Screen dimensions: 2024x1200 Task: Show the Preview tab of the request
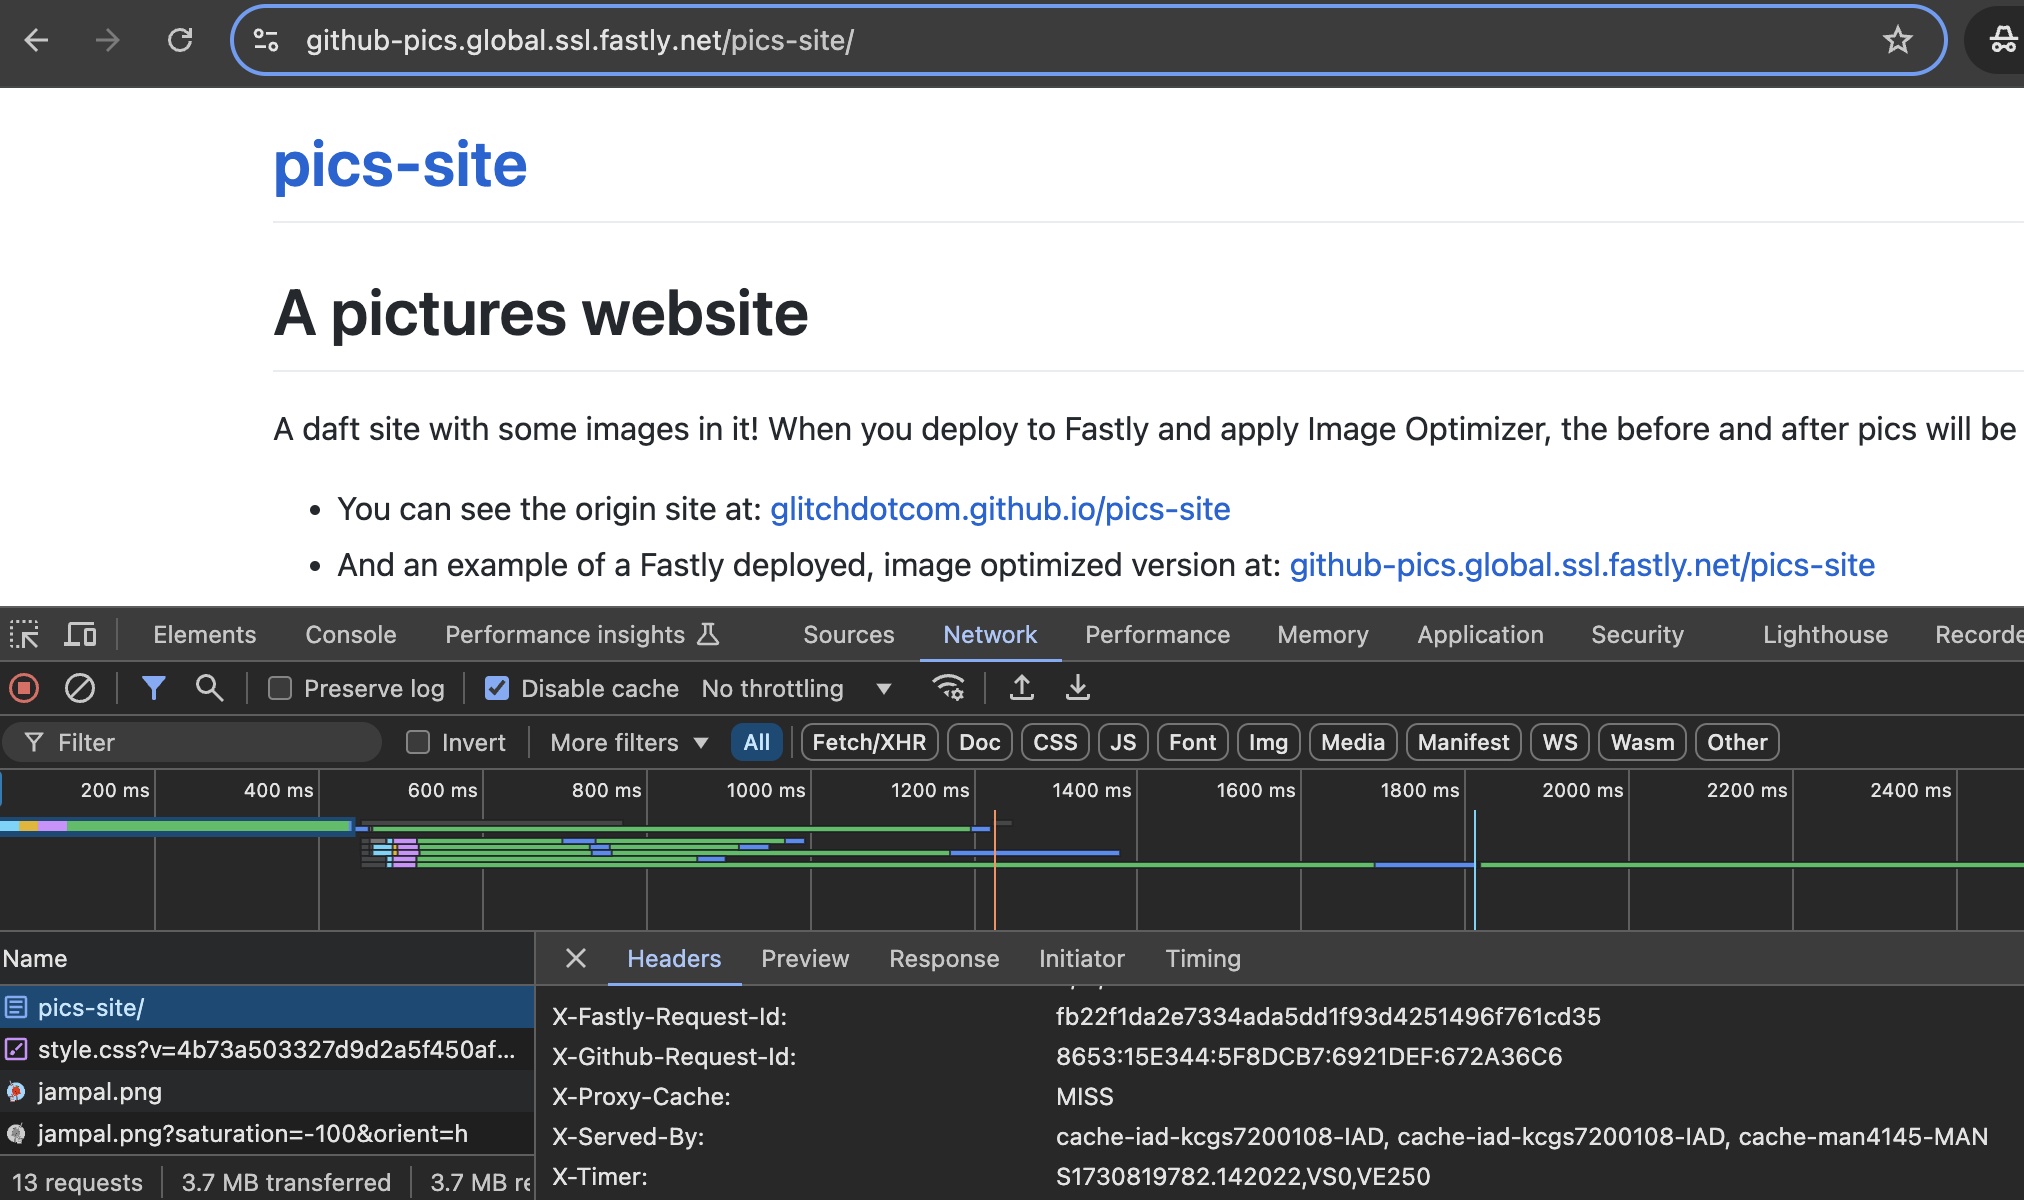805,958
